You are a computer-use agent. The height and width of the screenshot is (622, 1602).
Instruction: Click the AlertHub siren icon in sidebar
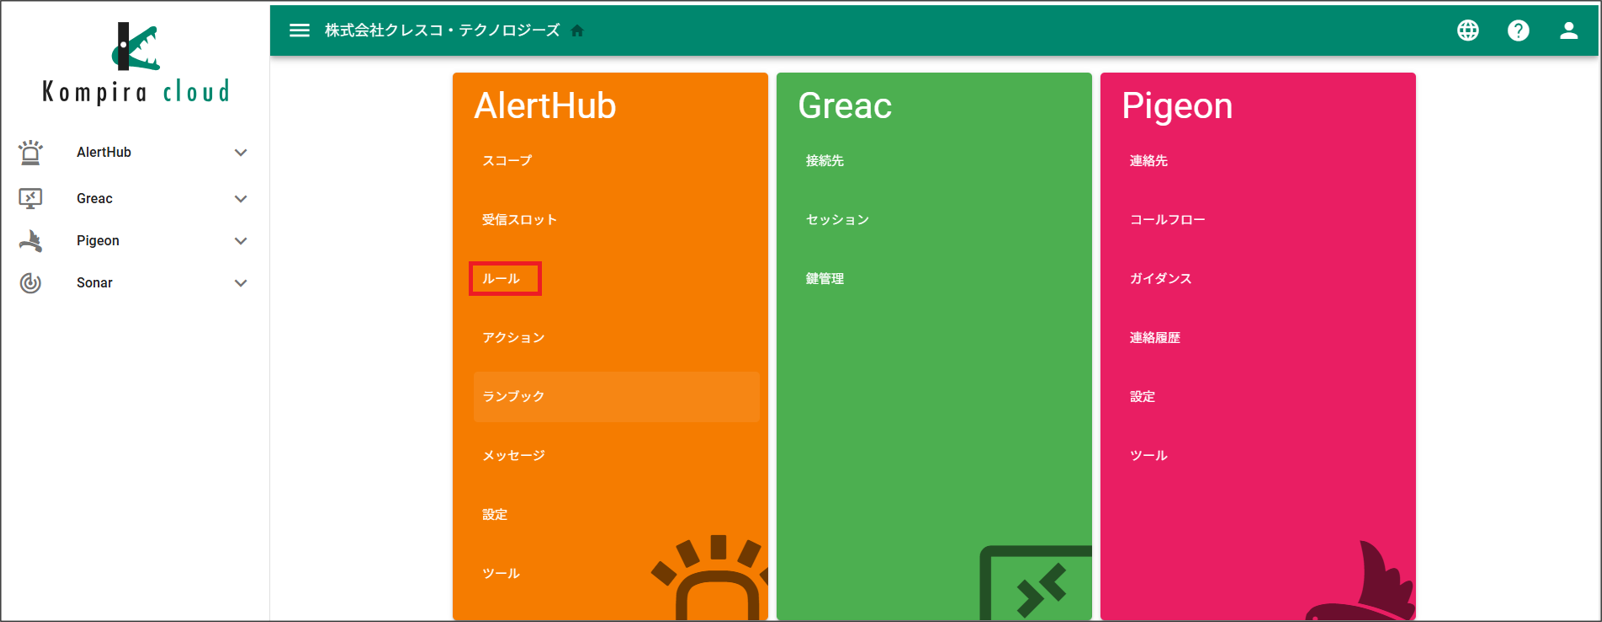pyautogui.click(x=31, y=152)
